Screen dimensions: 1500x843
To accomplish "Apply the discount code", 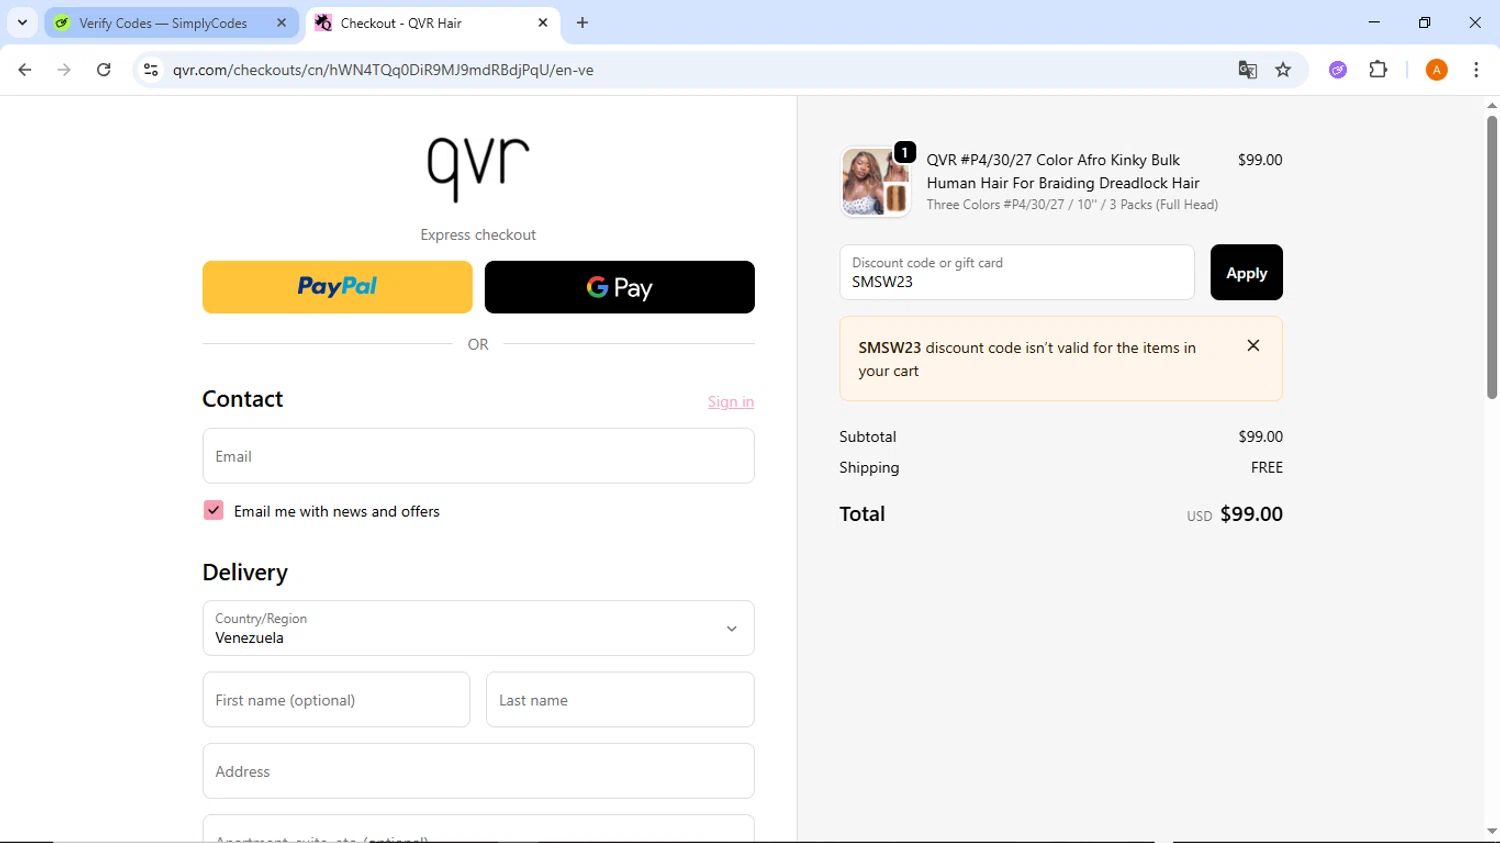I will pos(1246,272).
